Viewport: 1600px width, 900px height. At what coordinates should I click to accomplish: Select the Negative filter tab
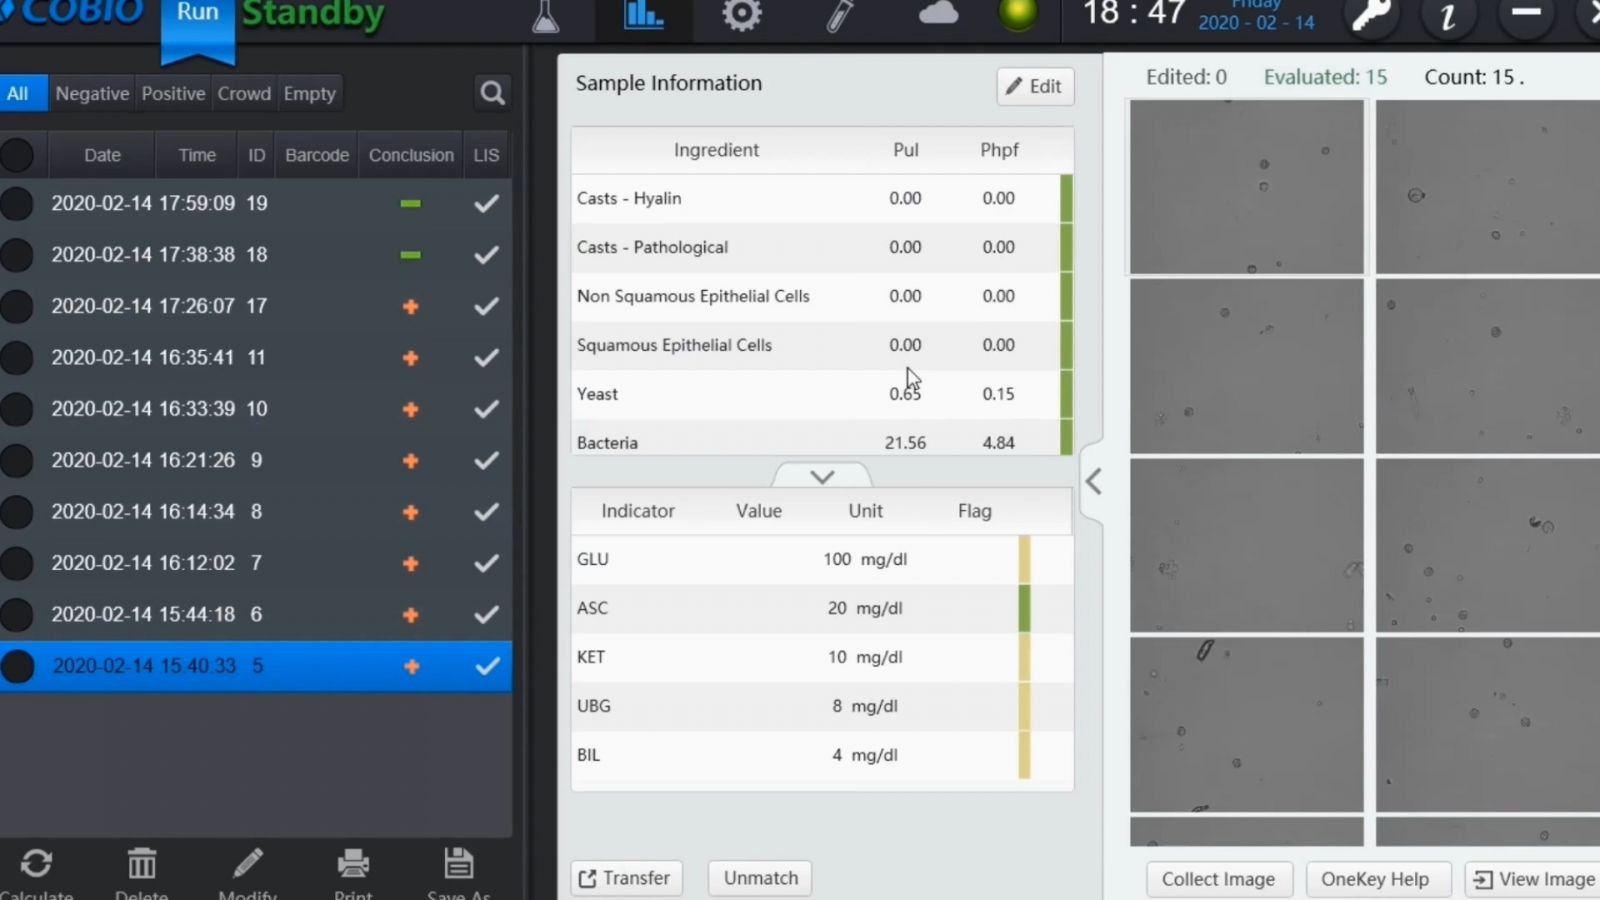pos(92,94)
